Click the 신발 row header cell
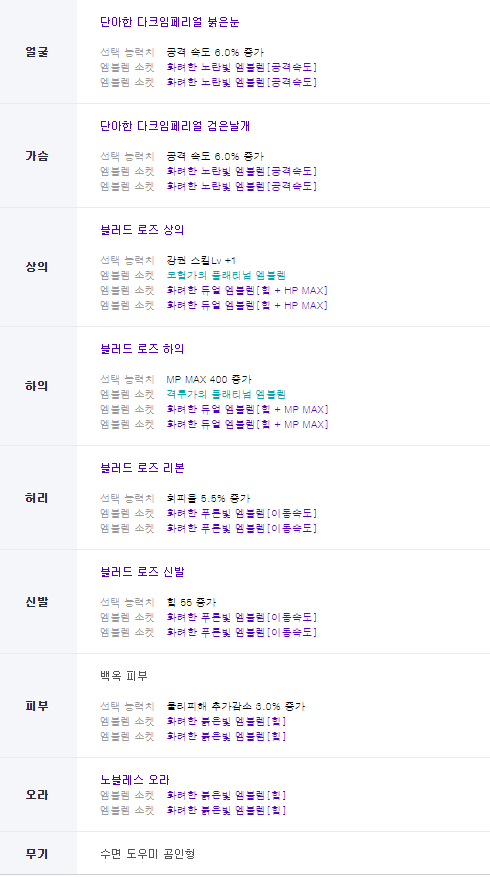Viewport: 490px width, 877px height. [38, 602]
